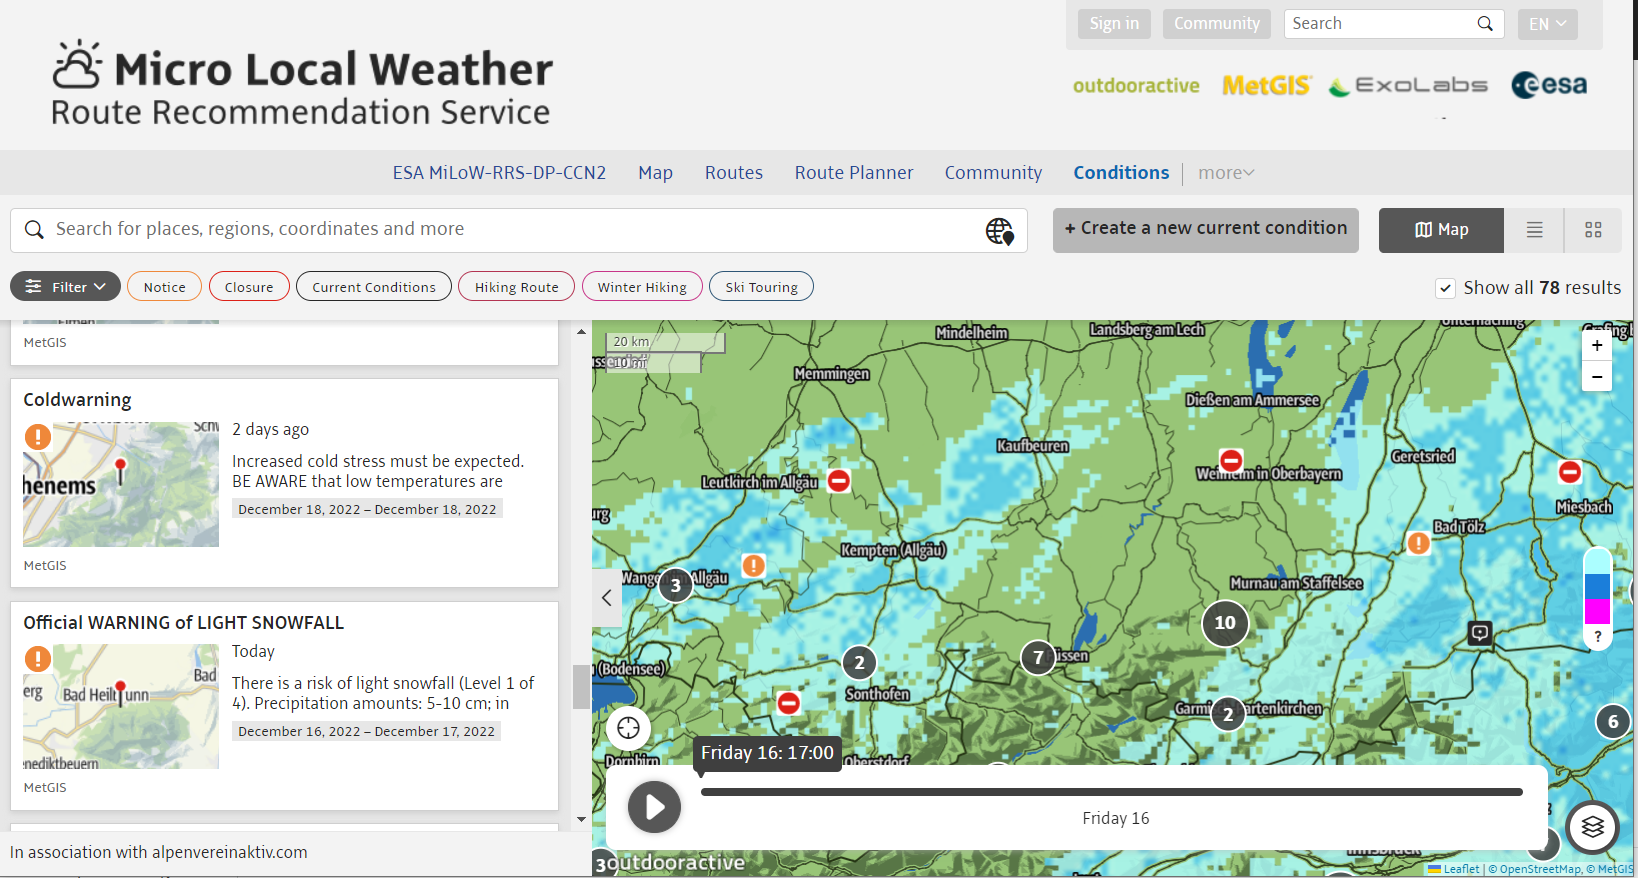
Task: Open Community in the navigation bar
Action: [993, 173]
